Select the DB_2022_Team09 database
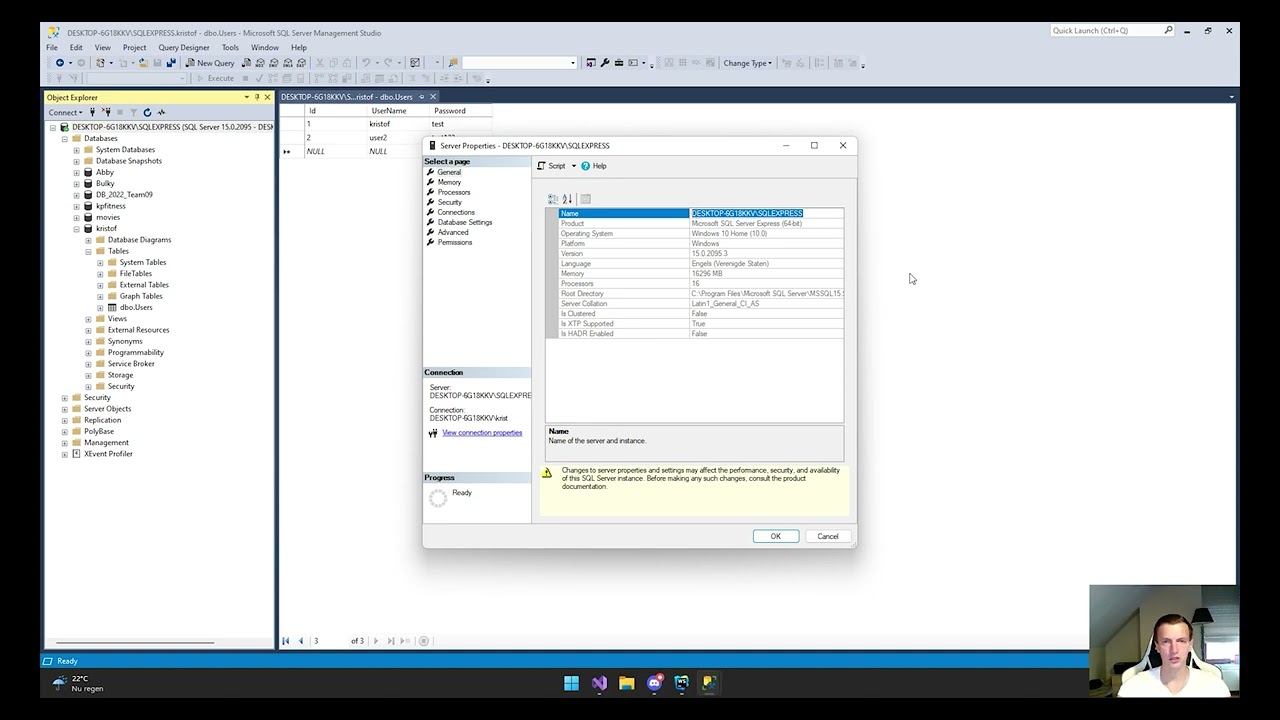The height and width of the screenshot is (720, 1280). coord(124,195)
